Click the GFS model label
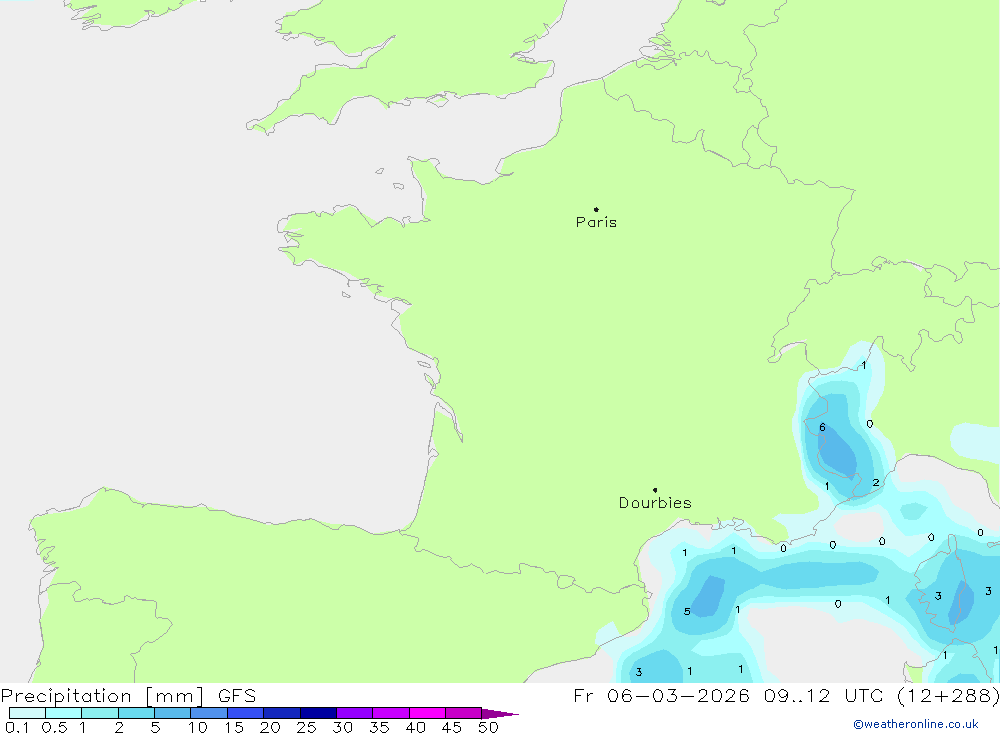Image resolution: width=1000 pixels, height=733 pixels. 237,695
